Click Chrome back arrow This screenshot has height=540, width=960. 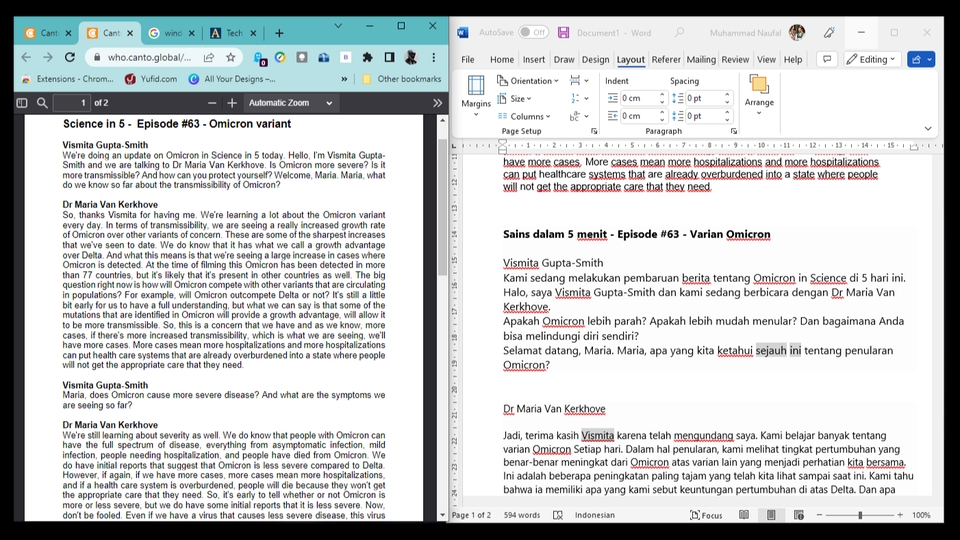pyautogui.click(x=26, y=57)
